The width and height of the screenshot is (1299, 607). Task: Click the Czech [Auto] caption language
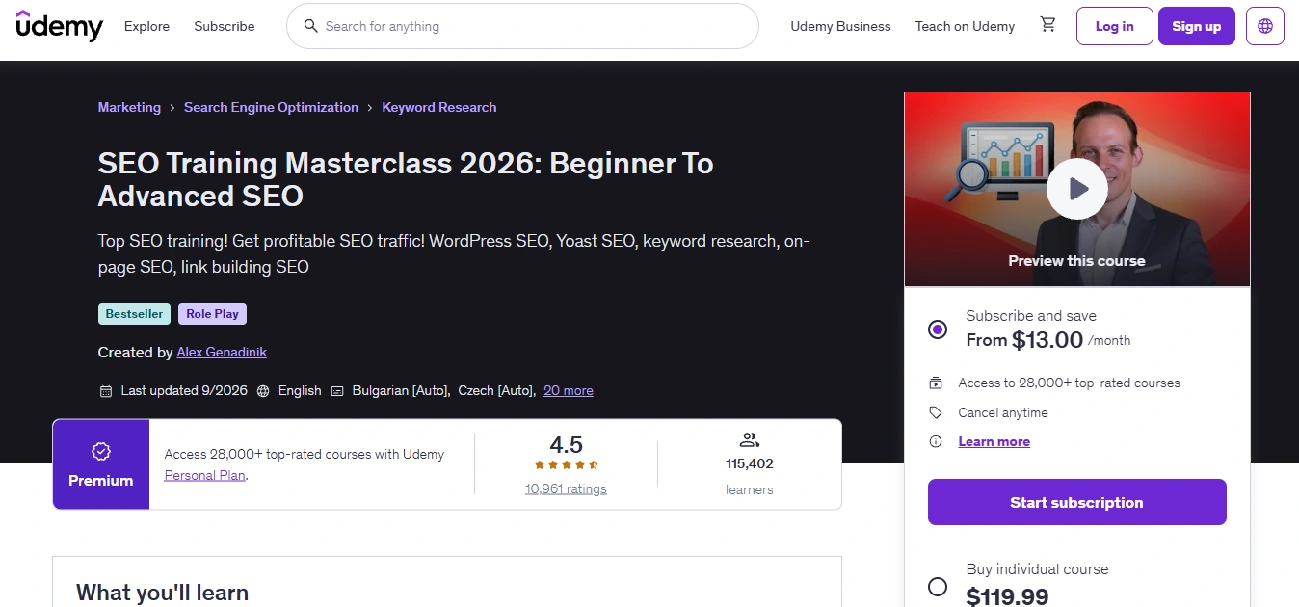(x=497, y=391)
